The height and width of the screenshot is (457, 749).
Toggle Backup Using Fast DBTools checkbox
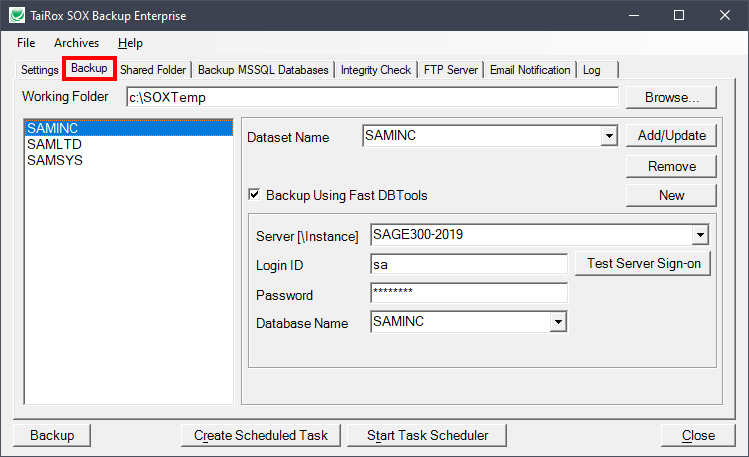tap(254, 195)
